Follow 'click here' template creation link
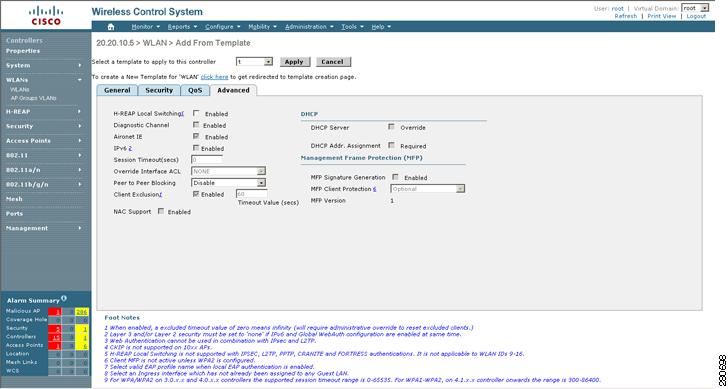The image size is (728, 389). [214, 77]
